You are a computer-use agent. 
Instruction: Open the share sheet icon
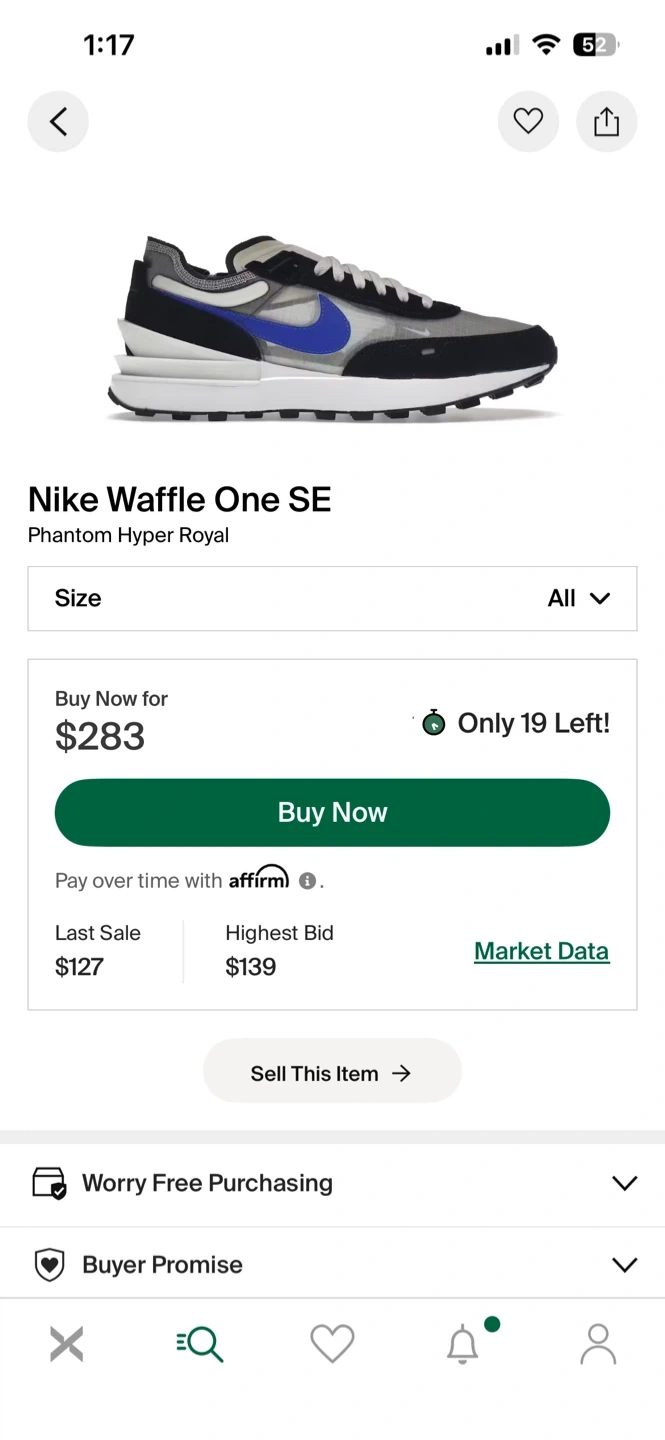(x=606, y=122)
